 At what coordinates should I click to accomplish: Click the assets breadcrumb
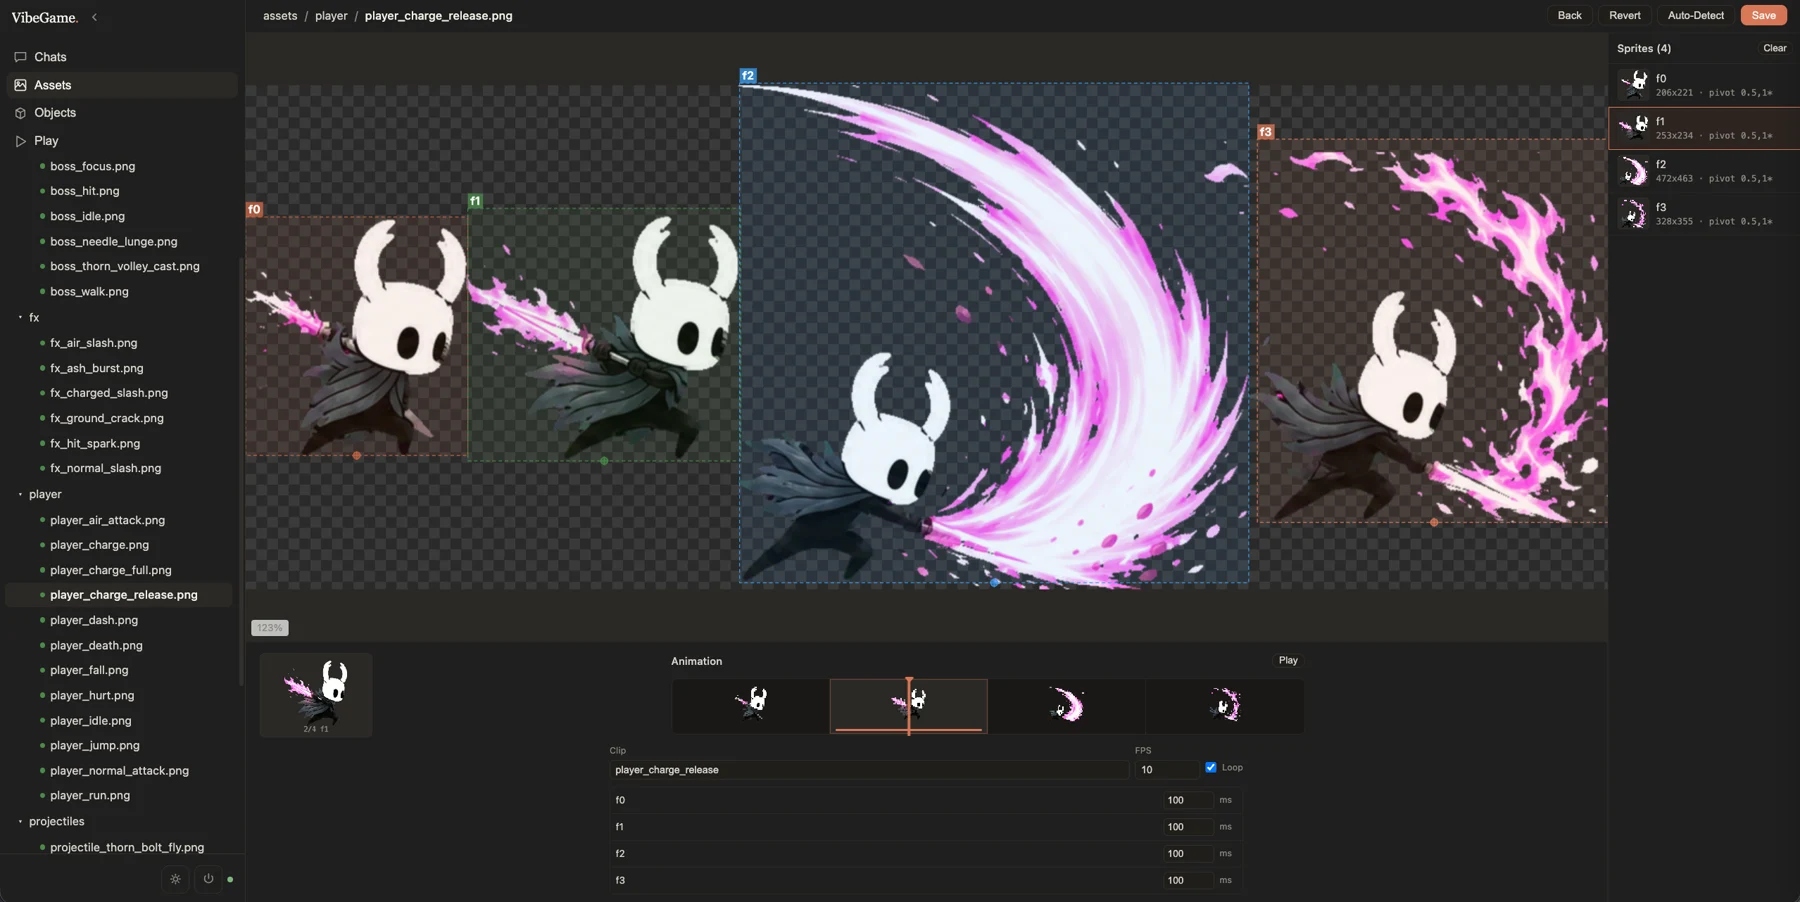280,16
